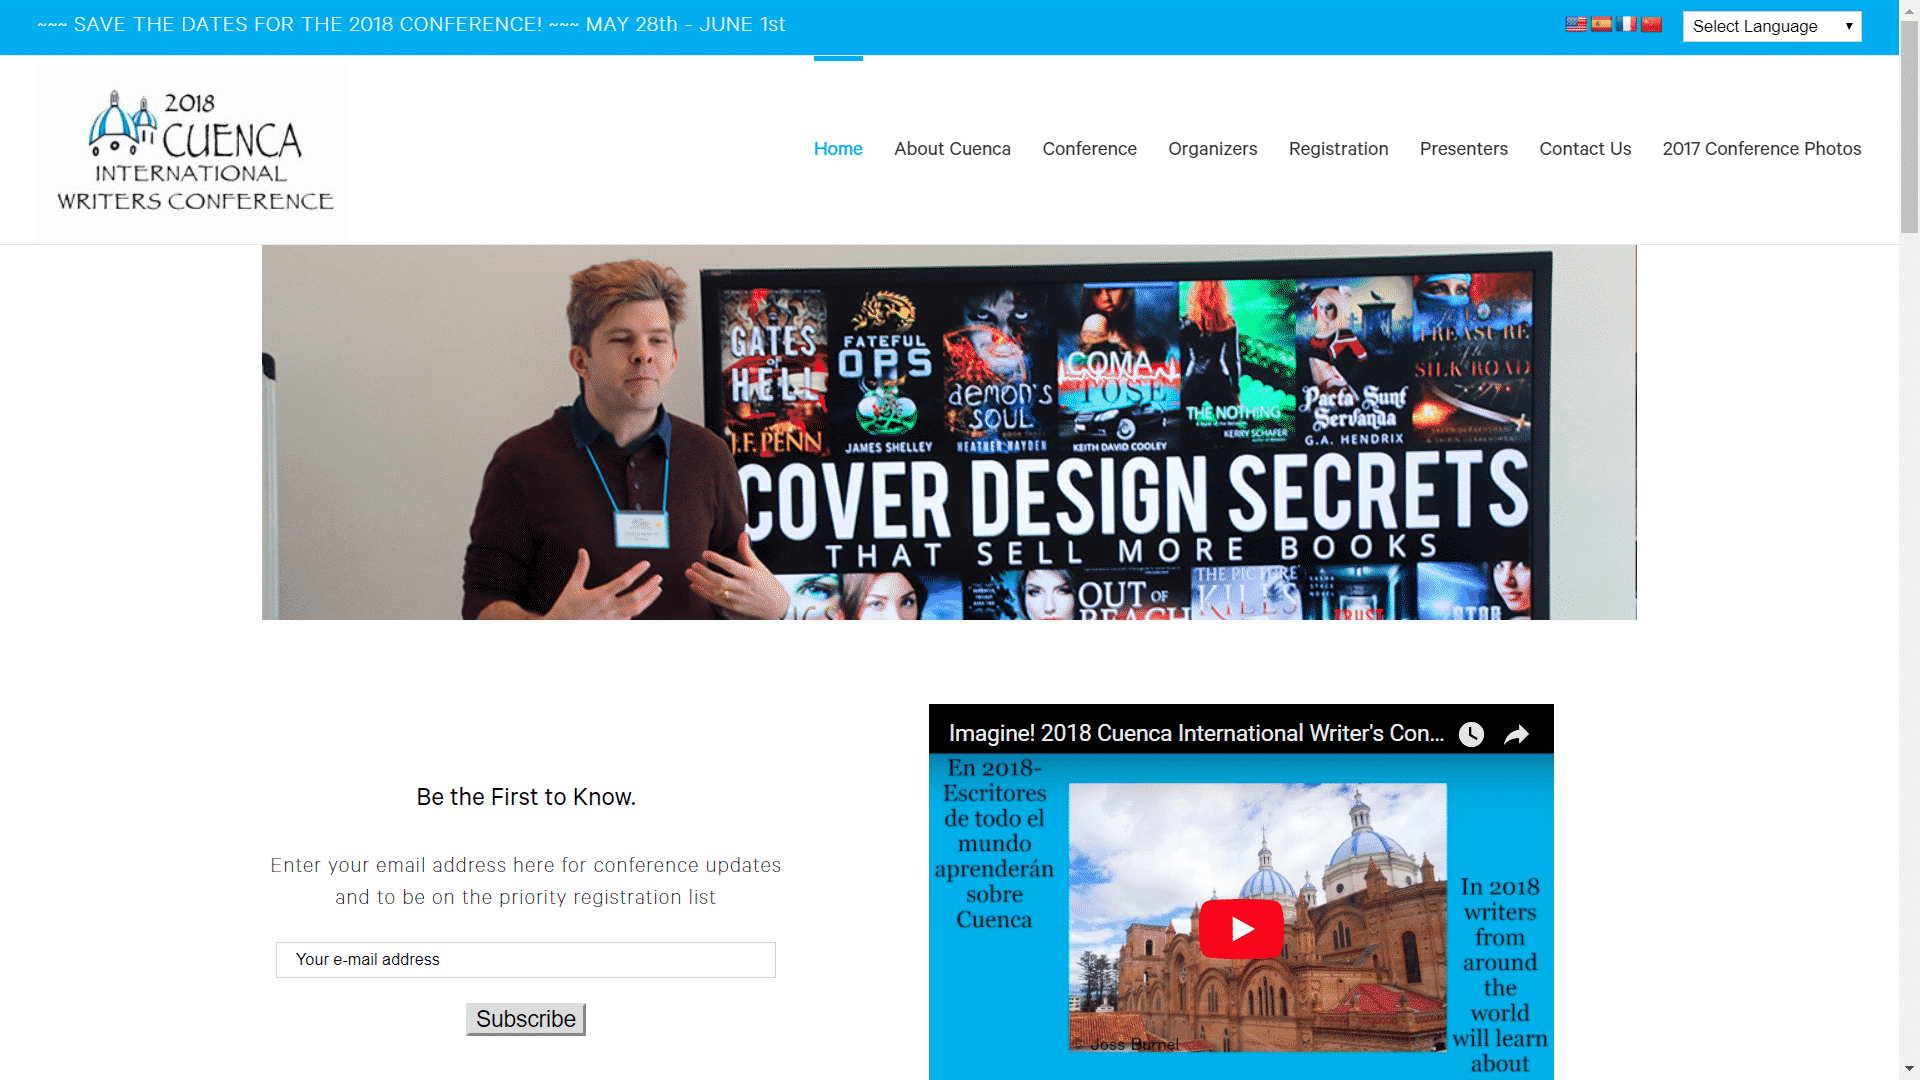1920x1080 pixels.
Task: Click the Cover Design Secrets banner image
Action: tap(949, 432)
